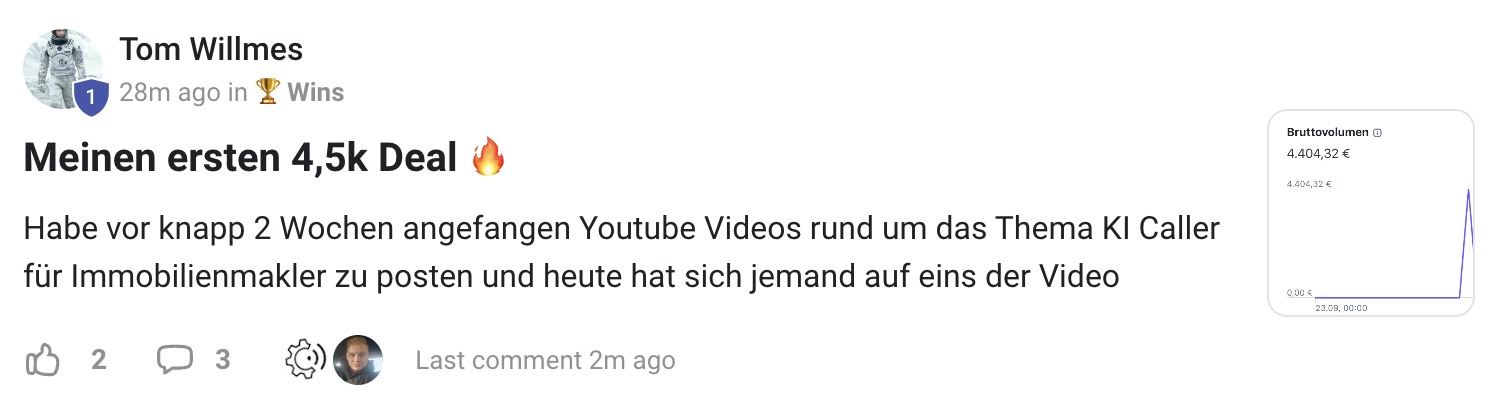Click the trophy icon beside Wins

click(x=267, y=92)
